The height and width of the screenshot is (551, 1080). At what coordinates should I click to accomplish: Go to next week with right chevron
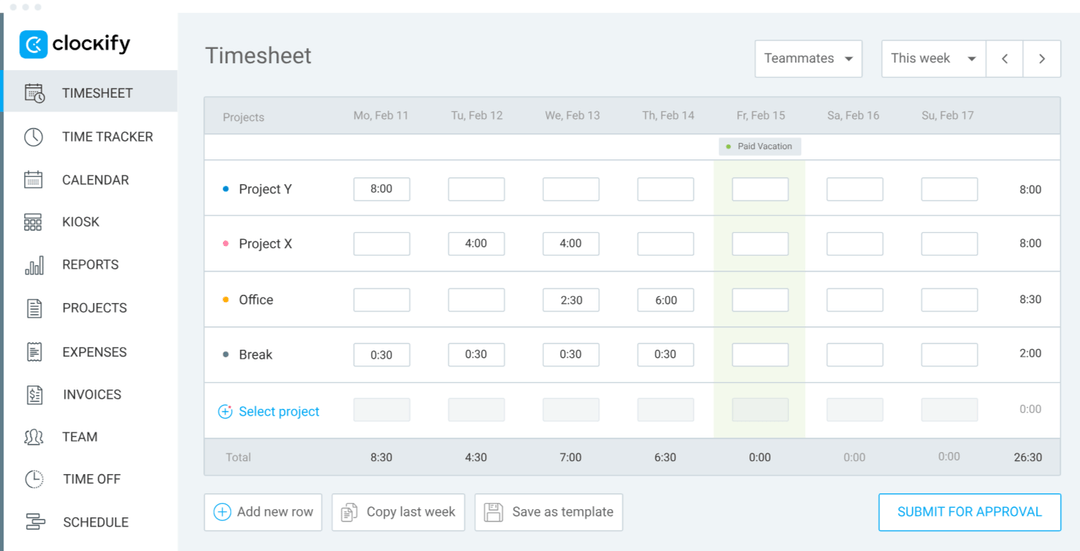pos(1042,59)
